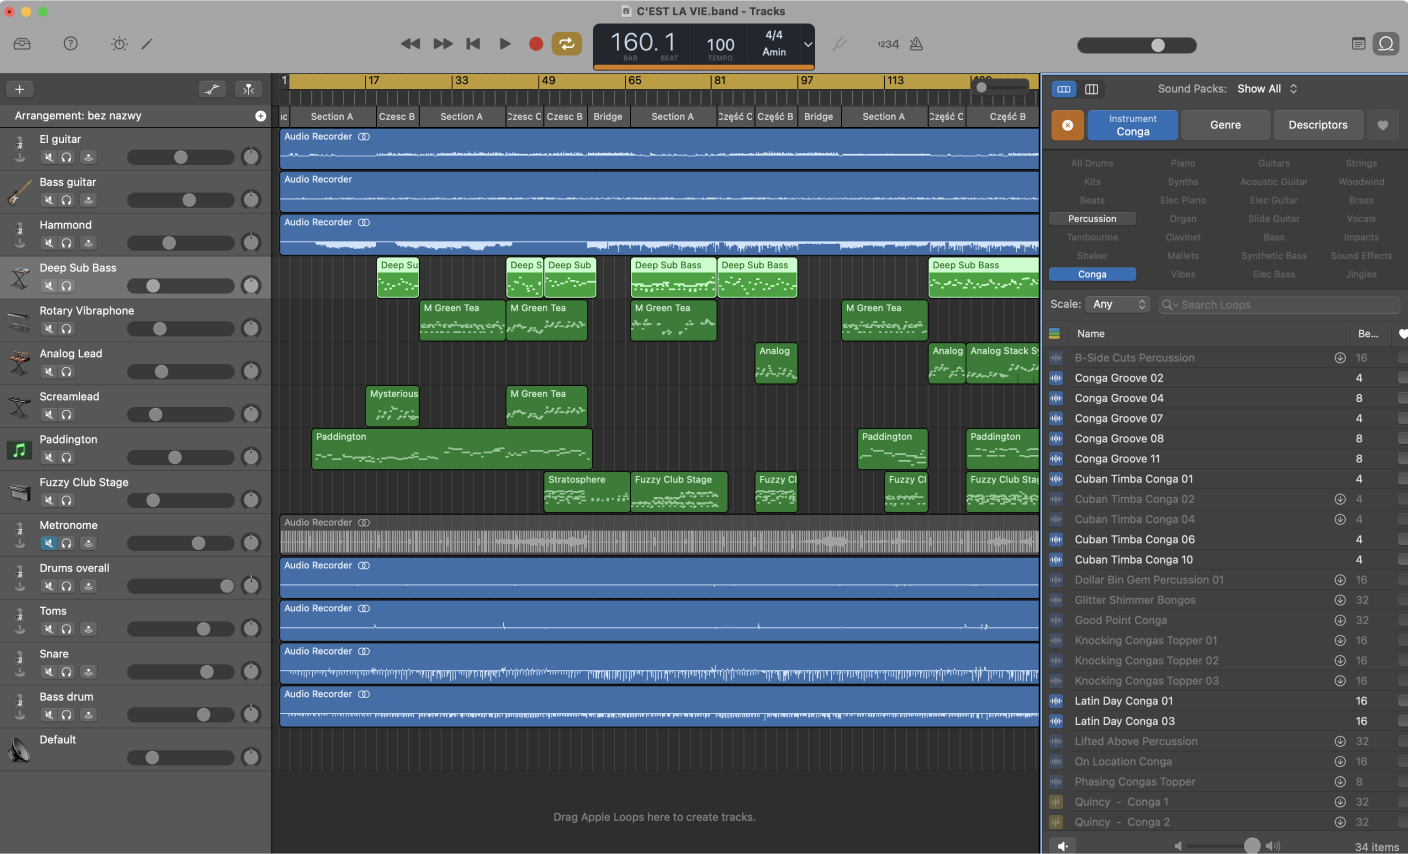This screenshot has width=1408, height=854.
Task: Select the Fuzzy Club Stage amp icon
Action: [19, 492]
